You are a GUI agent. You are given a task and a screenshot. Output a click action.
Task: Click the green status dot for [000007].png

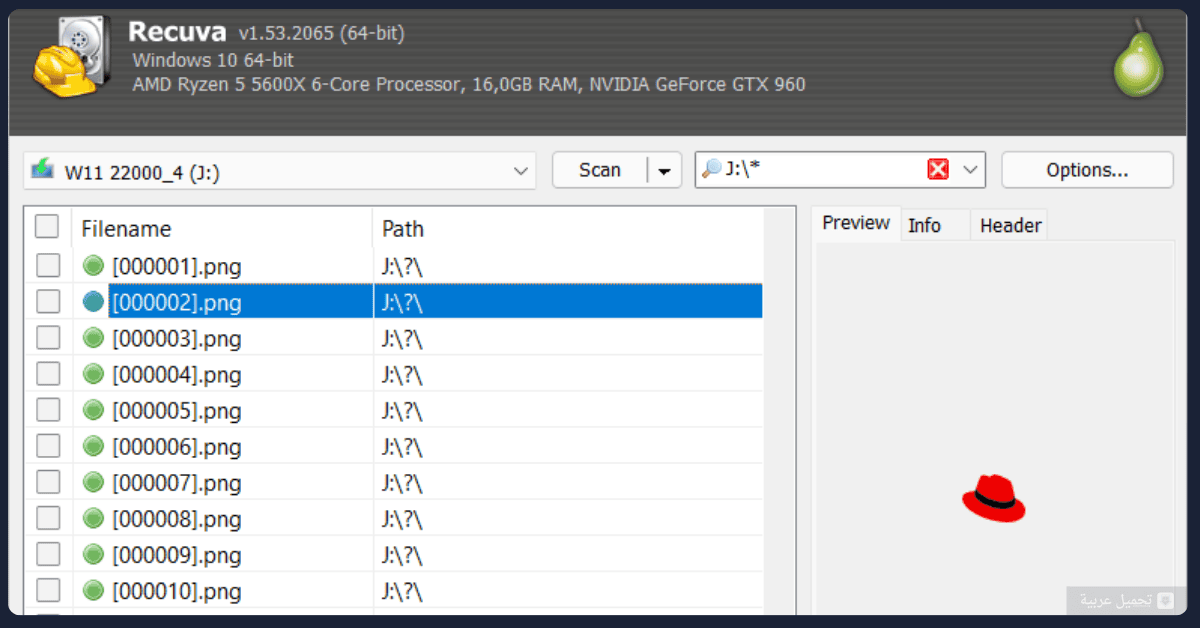tap(93, 482)
